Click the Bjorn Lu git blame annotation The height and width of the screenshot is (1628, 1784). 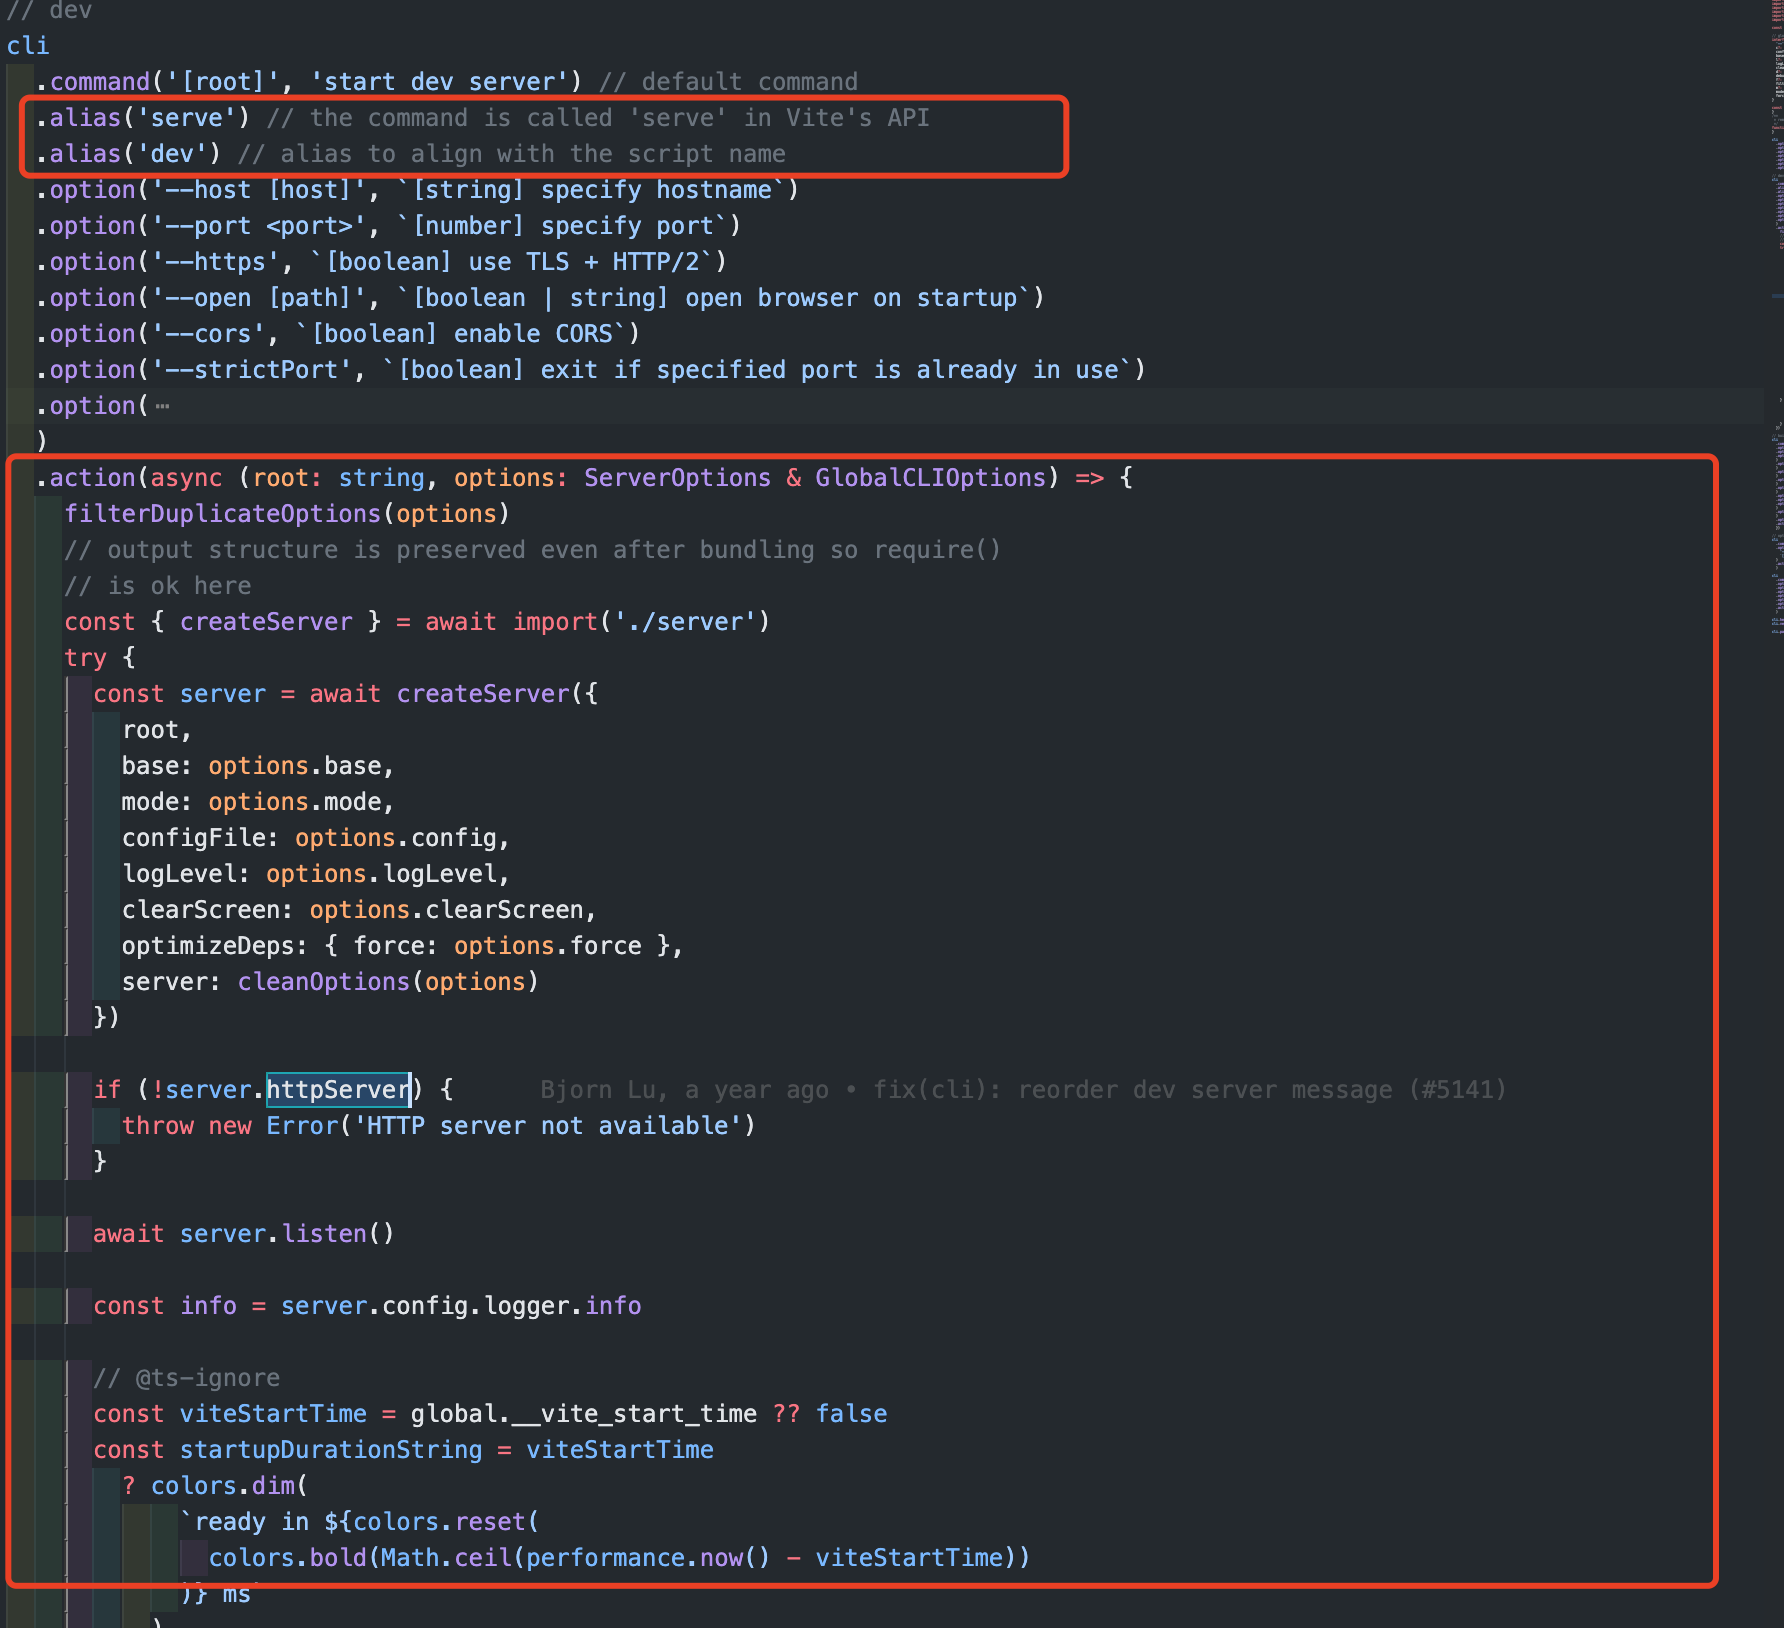pos(1023,1090)
